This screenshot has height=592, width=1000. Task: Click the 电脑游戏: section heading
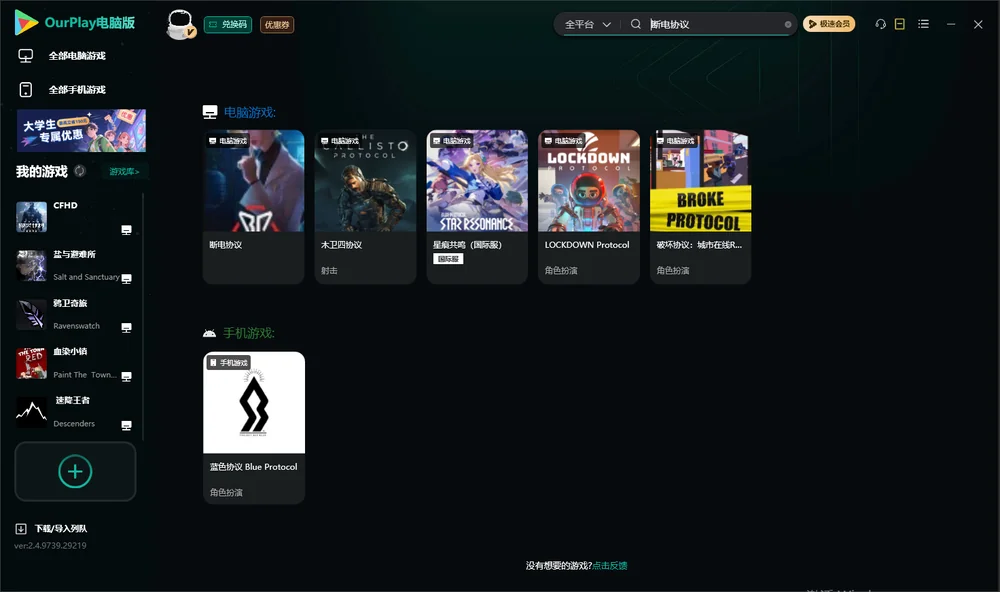pos(249,112)
